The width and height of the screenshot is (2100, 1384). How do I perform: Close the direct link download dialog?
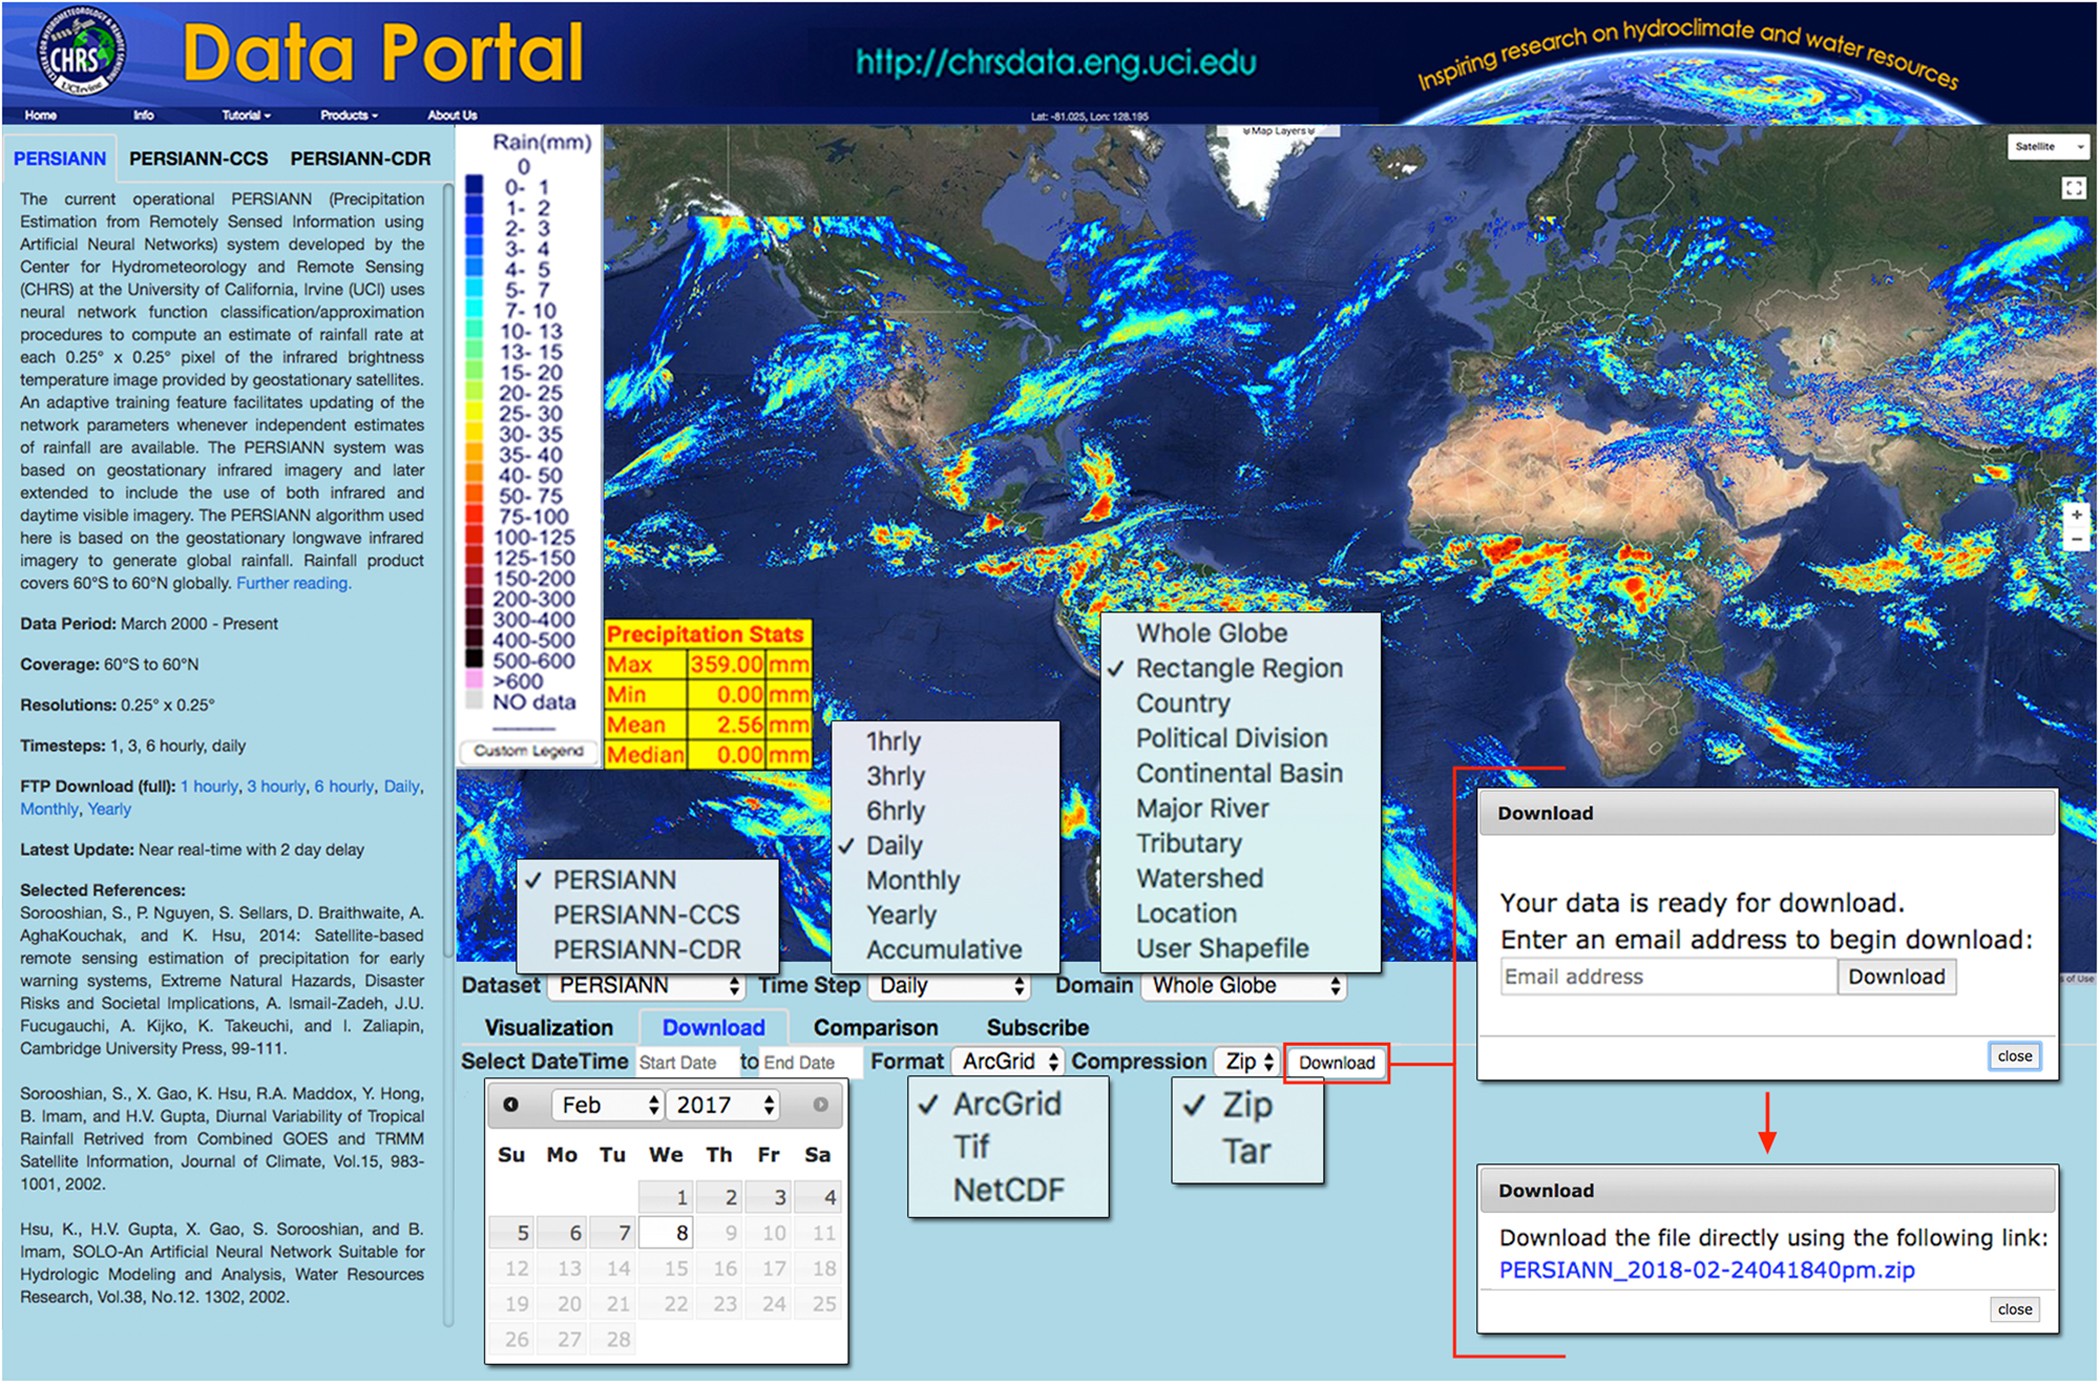[2015, 1309]
